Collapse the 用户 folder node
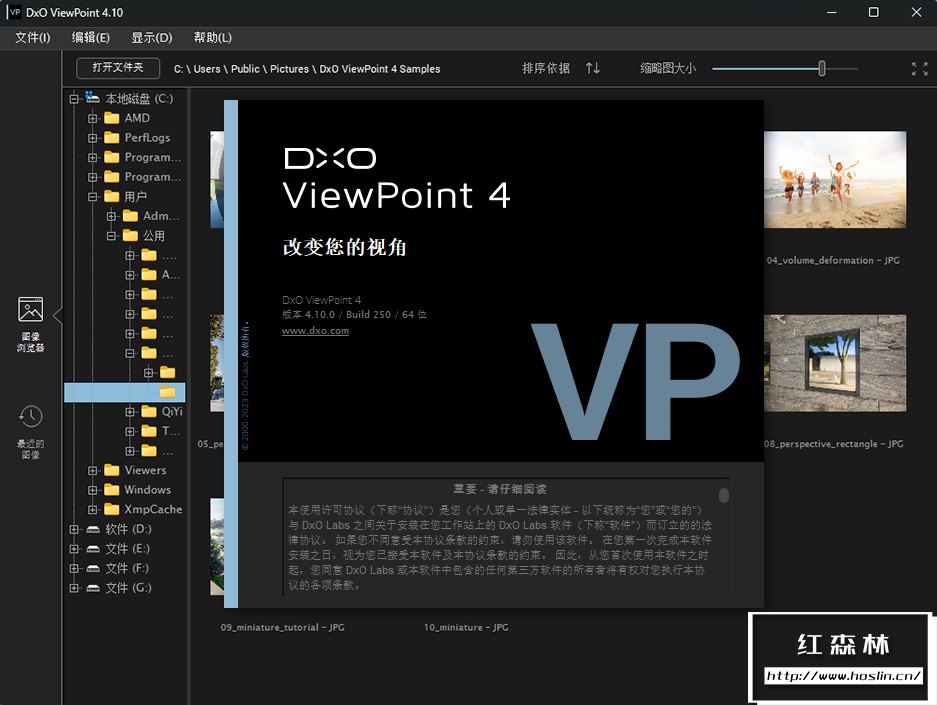Screen dimensions: 937x705 [x=93, y=197]
